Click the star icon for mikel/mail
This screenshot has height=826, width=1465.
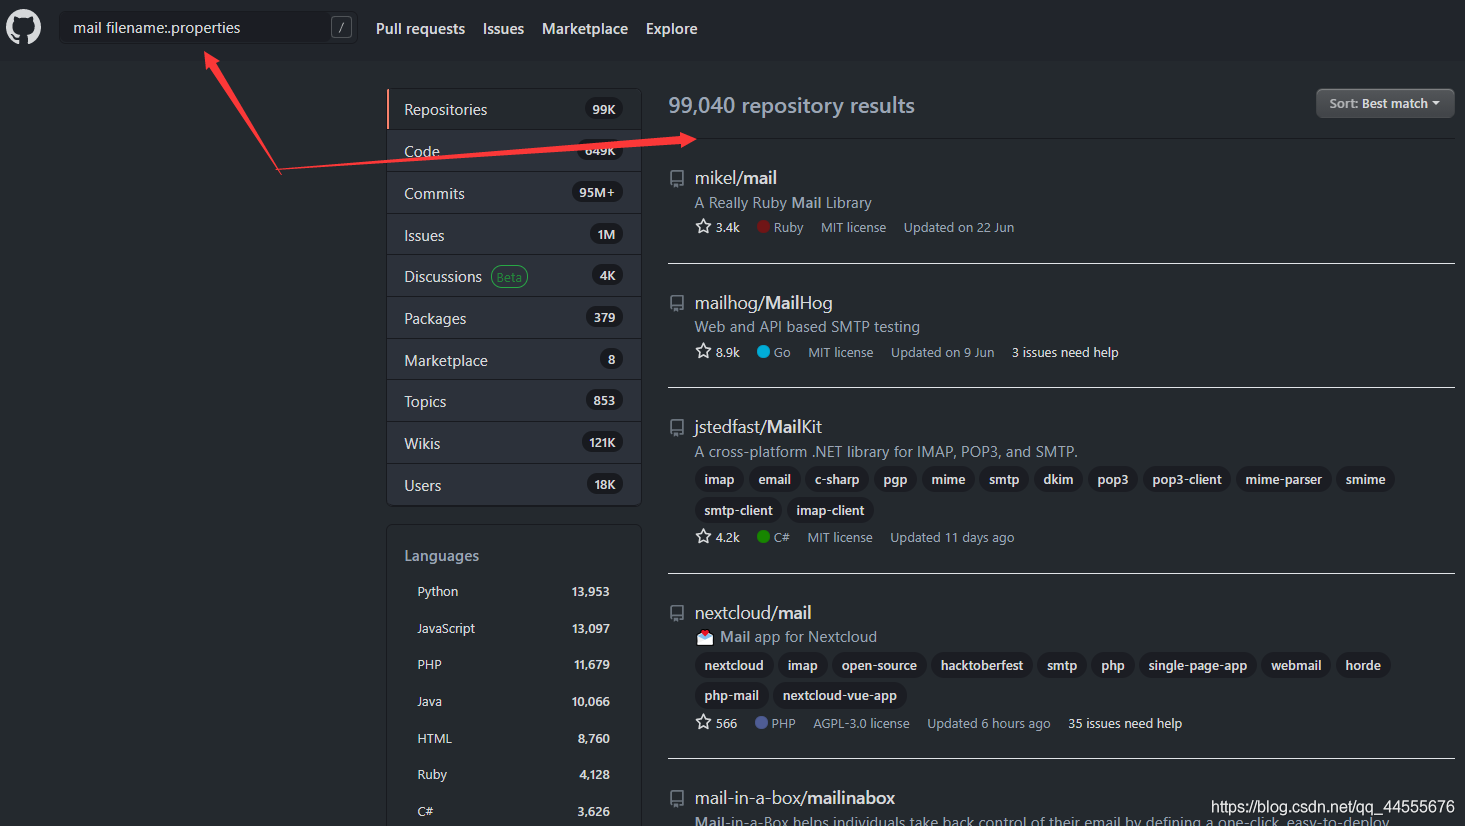click(x=703, y=227)
